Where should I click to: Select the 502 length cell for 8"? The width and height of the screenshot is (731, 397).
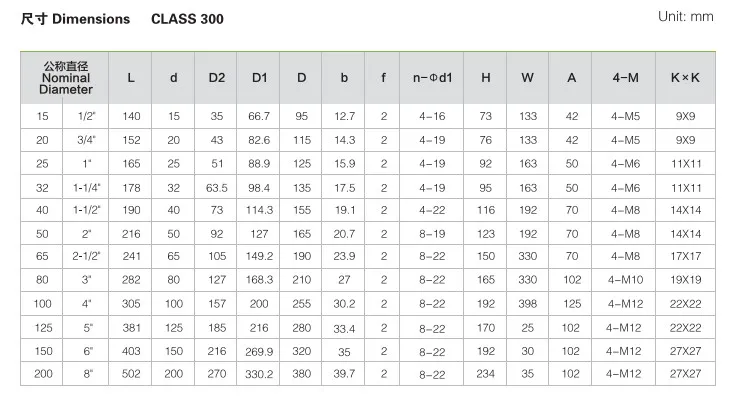point(131,374)
